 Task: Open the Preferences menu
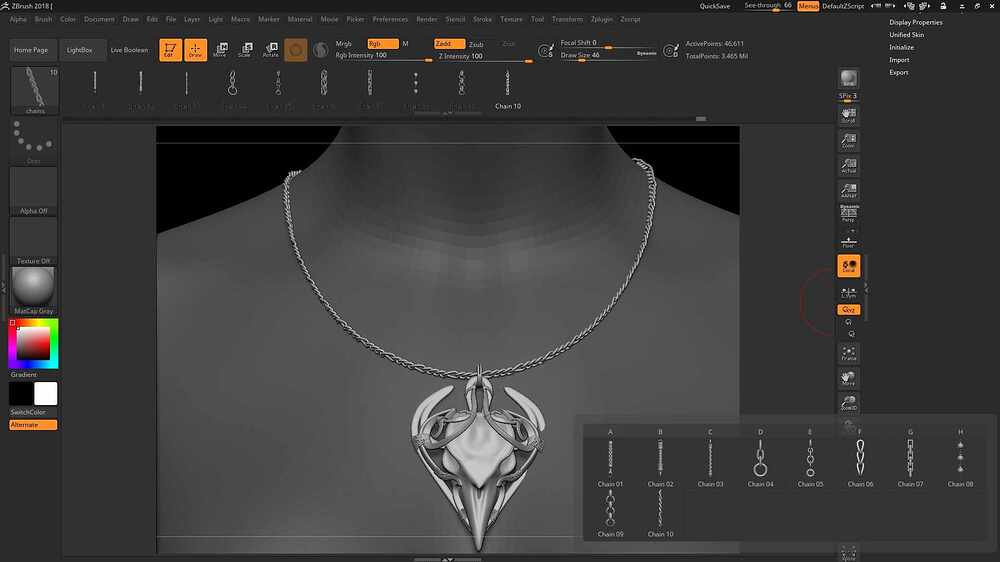tap(390, 19)
